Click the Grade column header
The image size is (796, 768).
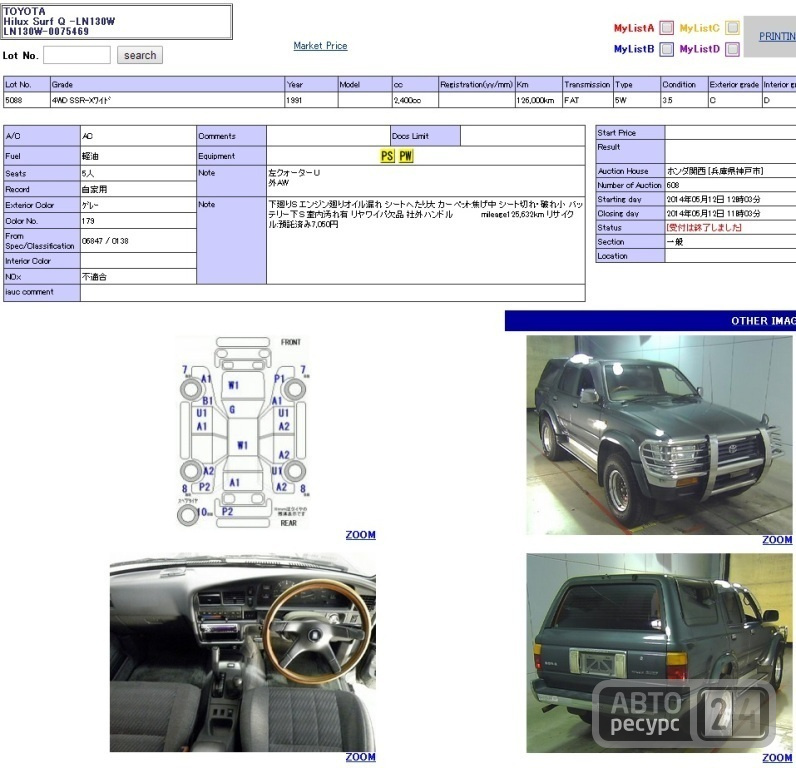pyautogui.click(x=167, y=84)
